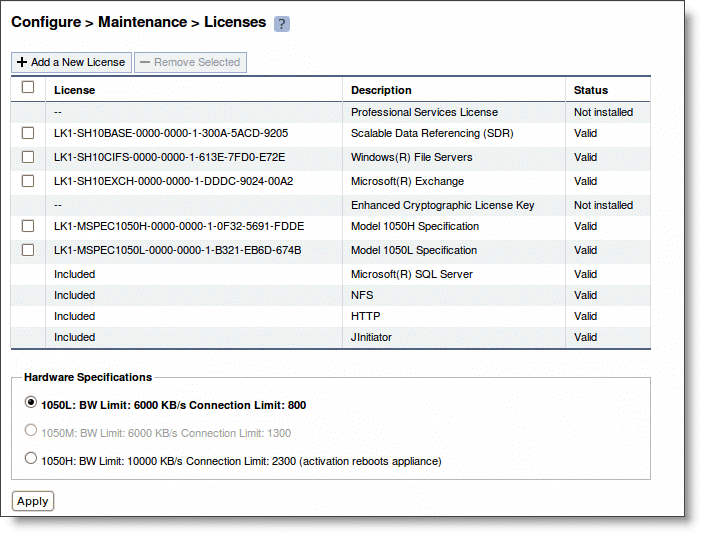Check the LK1-SH10BASE license checkbox

pos(28,133)
